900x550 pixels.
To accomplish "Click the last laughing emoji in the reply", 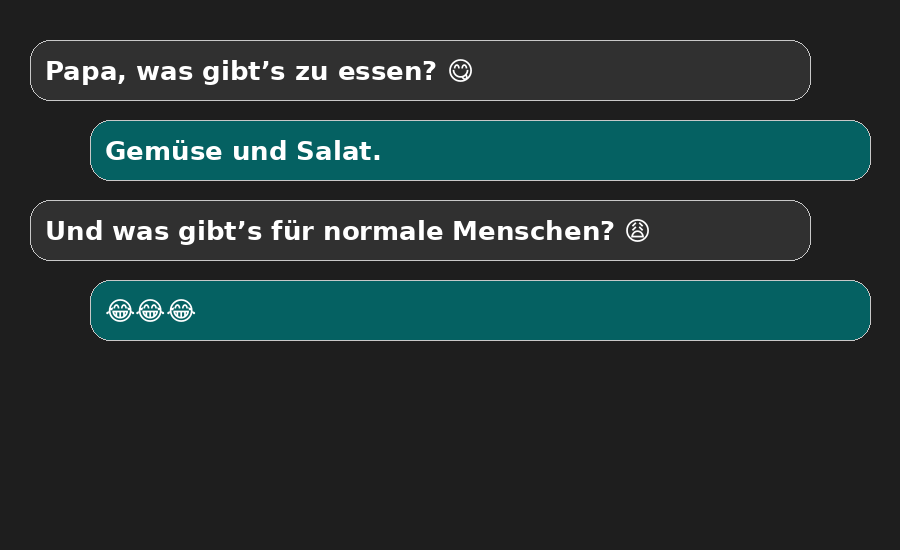I will tap(181, 311).
